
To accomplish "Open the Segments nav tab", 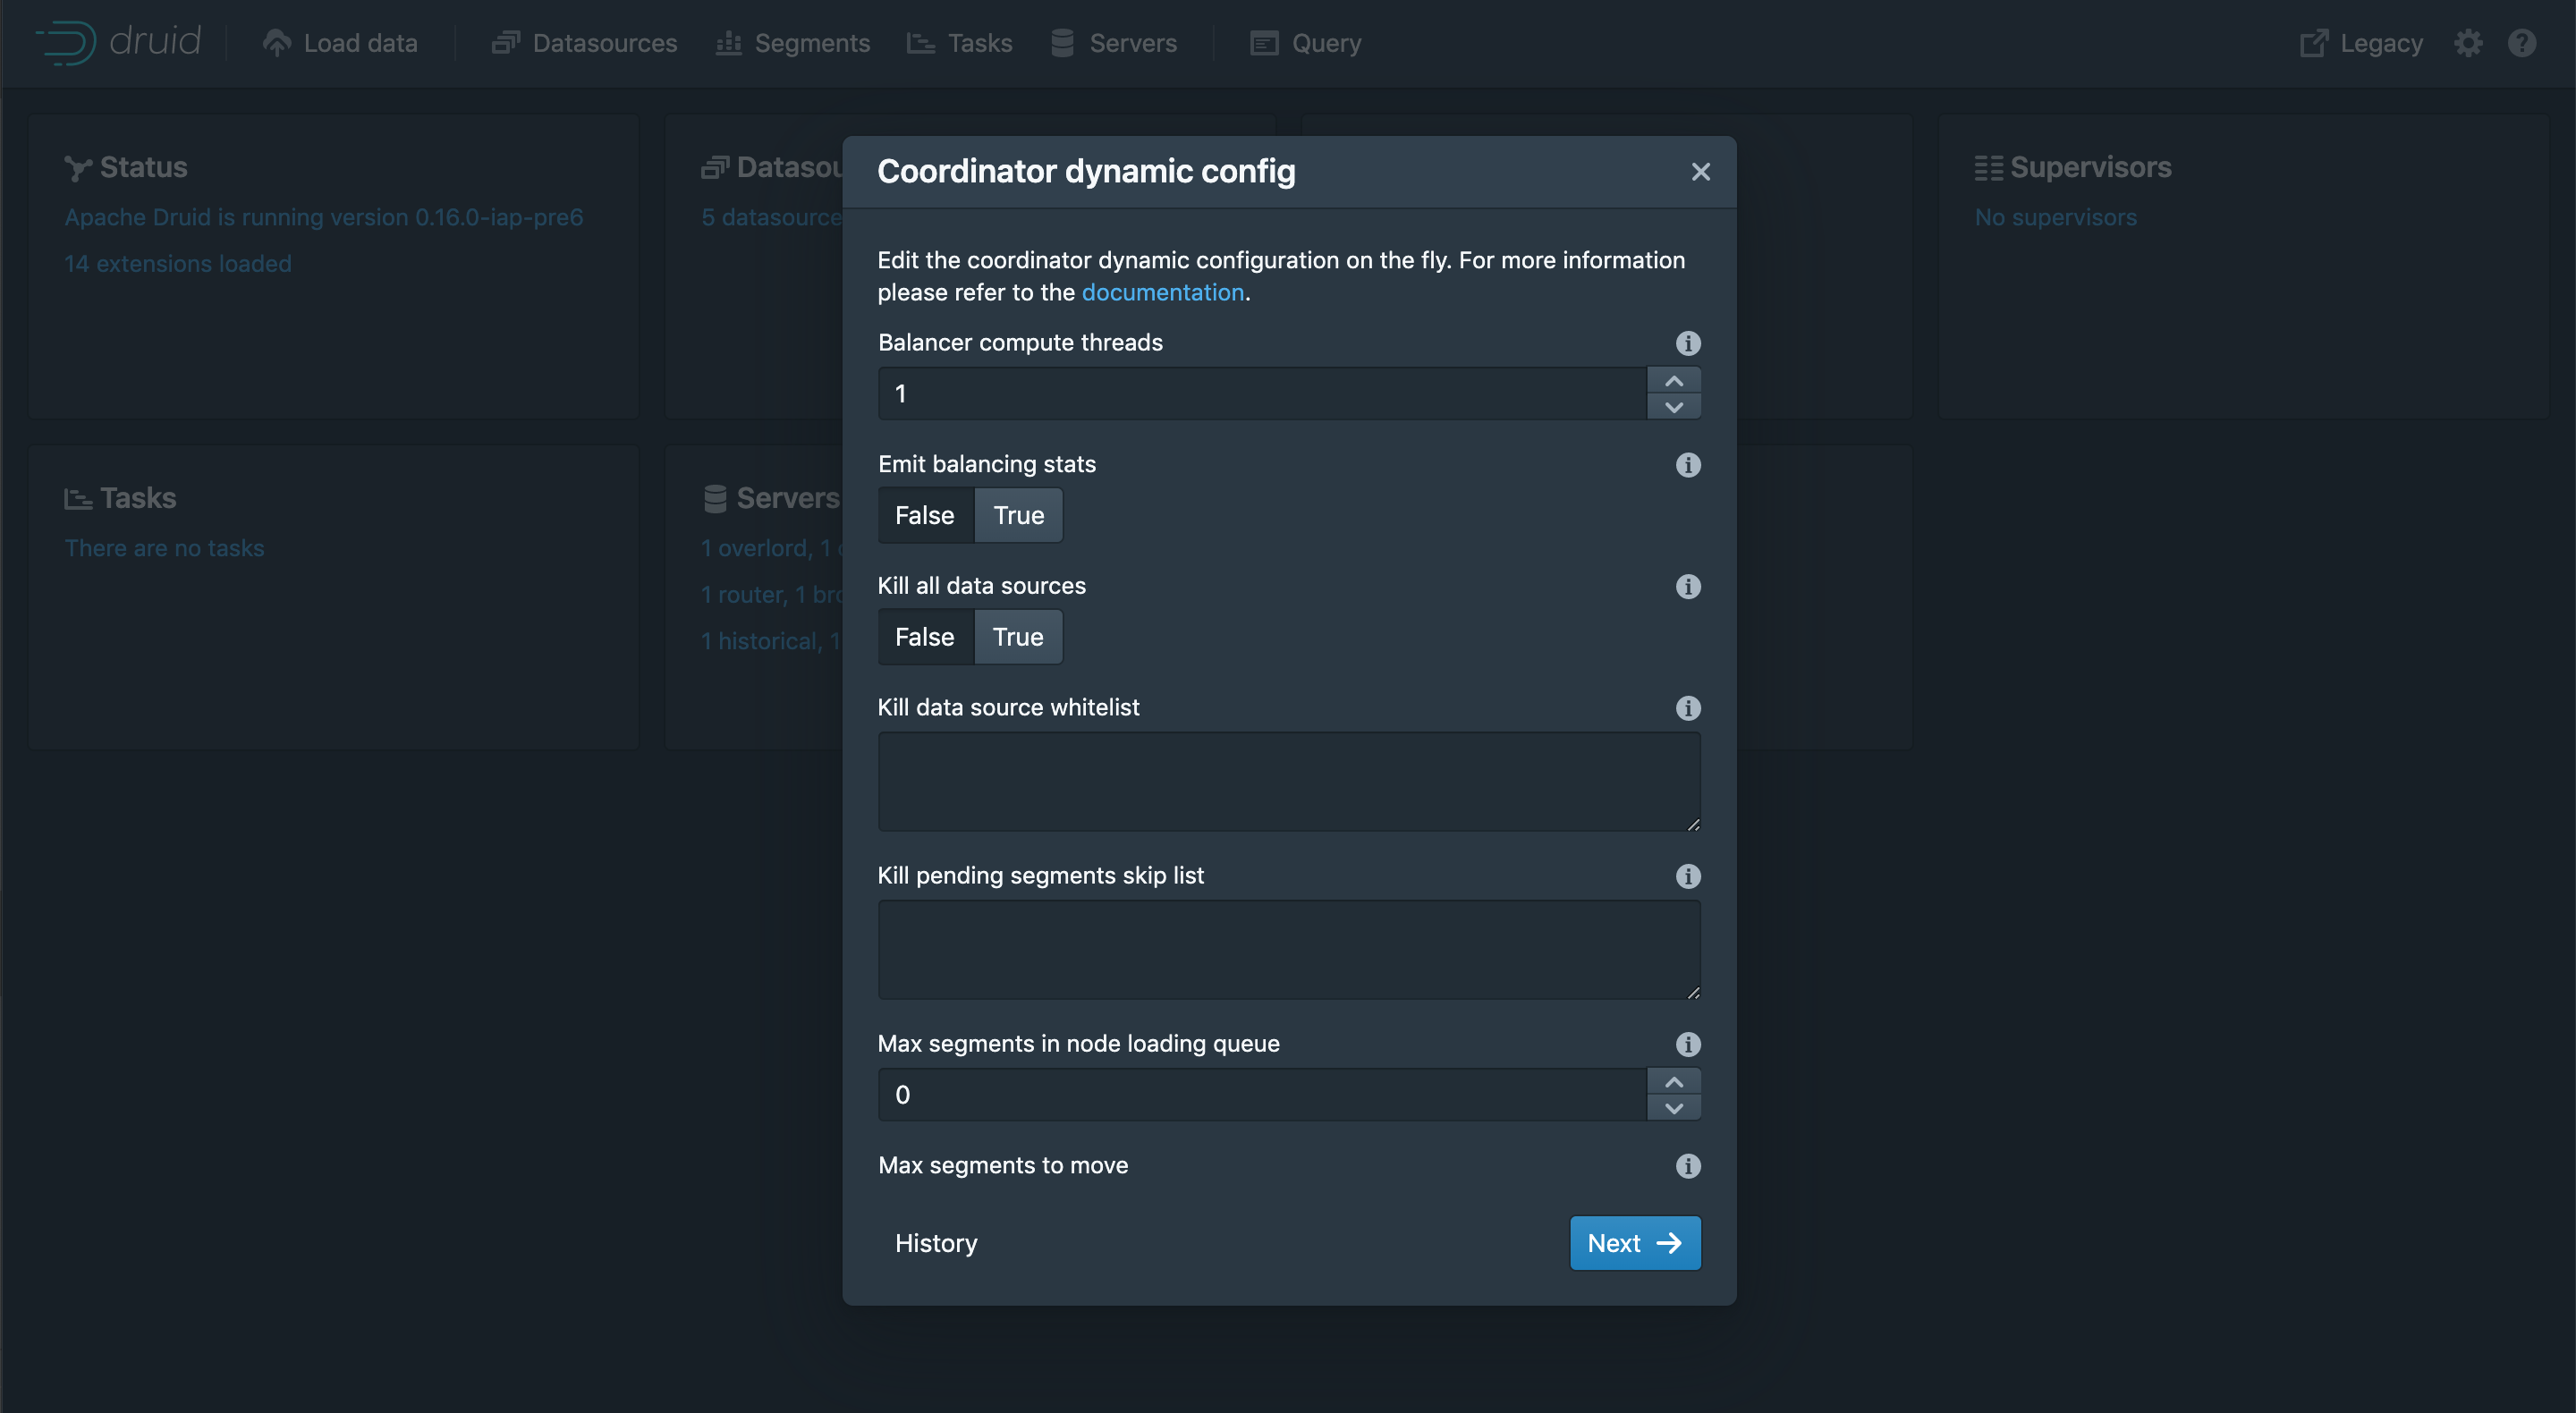I will click(x=793, y=43).
